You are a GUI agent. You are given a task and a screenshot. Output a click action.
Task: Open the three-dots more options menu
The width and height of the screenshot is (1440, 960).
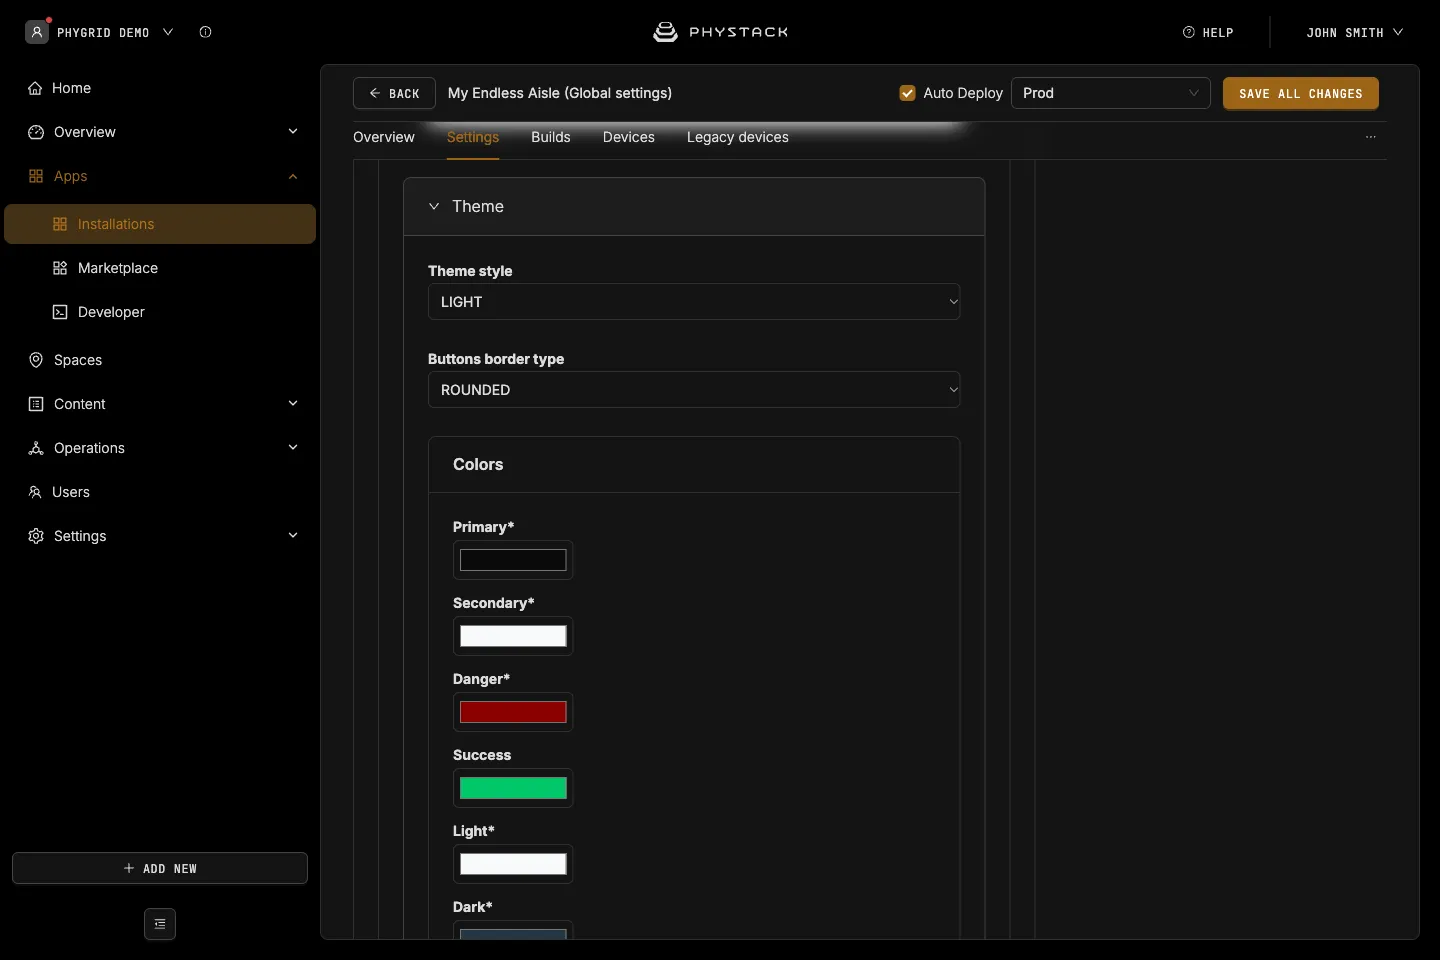[1371, 137]
